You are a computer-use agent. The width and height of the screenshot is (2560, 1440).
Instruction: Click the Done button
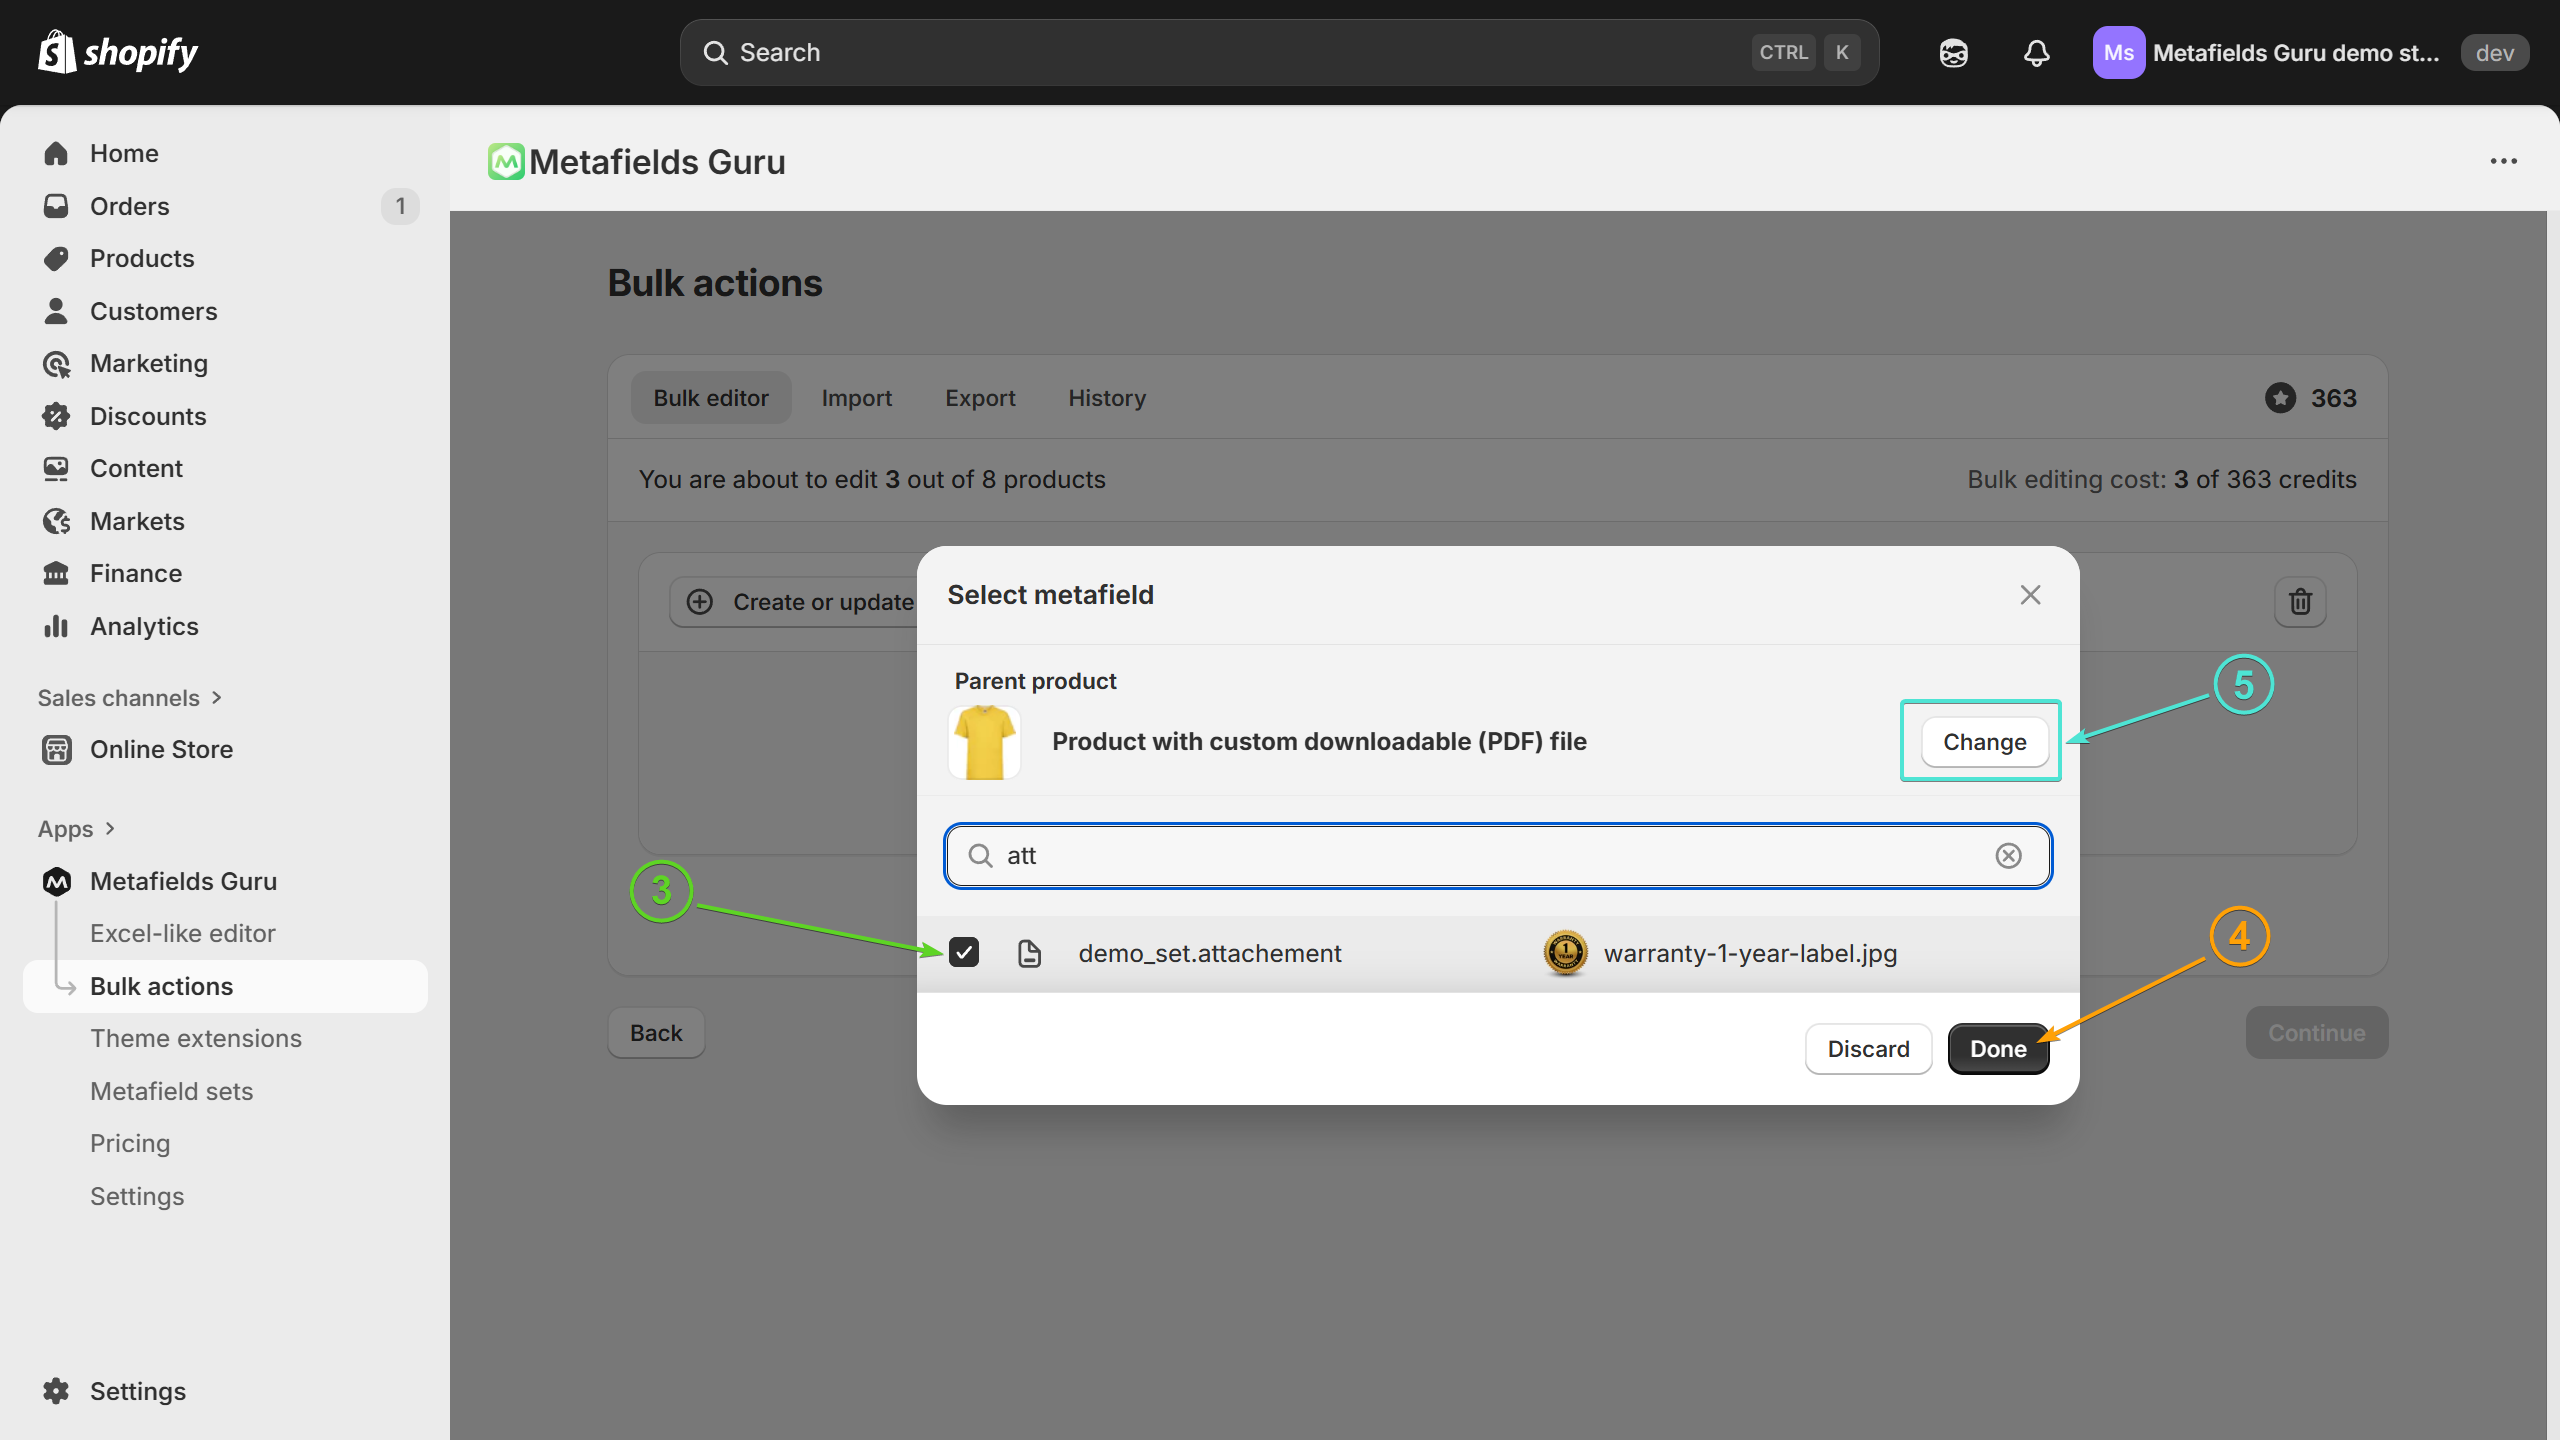pos(1997,1049)
